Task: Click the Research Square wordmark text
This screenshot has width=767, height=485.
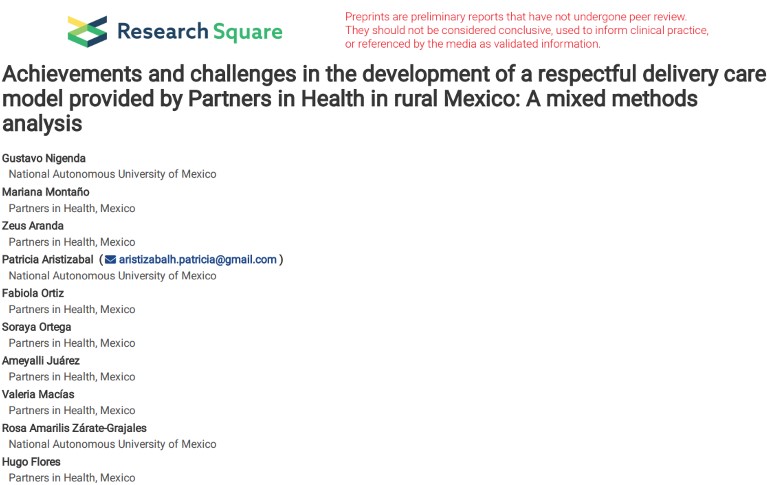Action: (x=200, y=31)
